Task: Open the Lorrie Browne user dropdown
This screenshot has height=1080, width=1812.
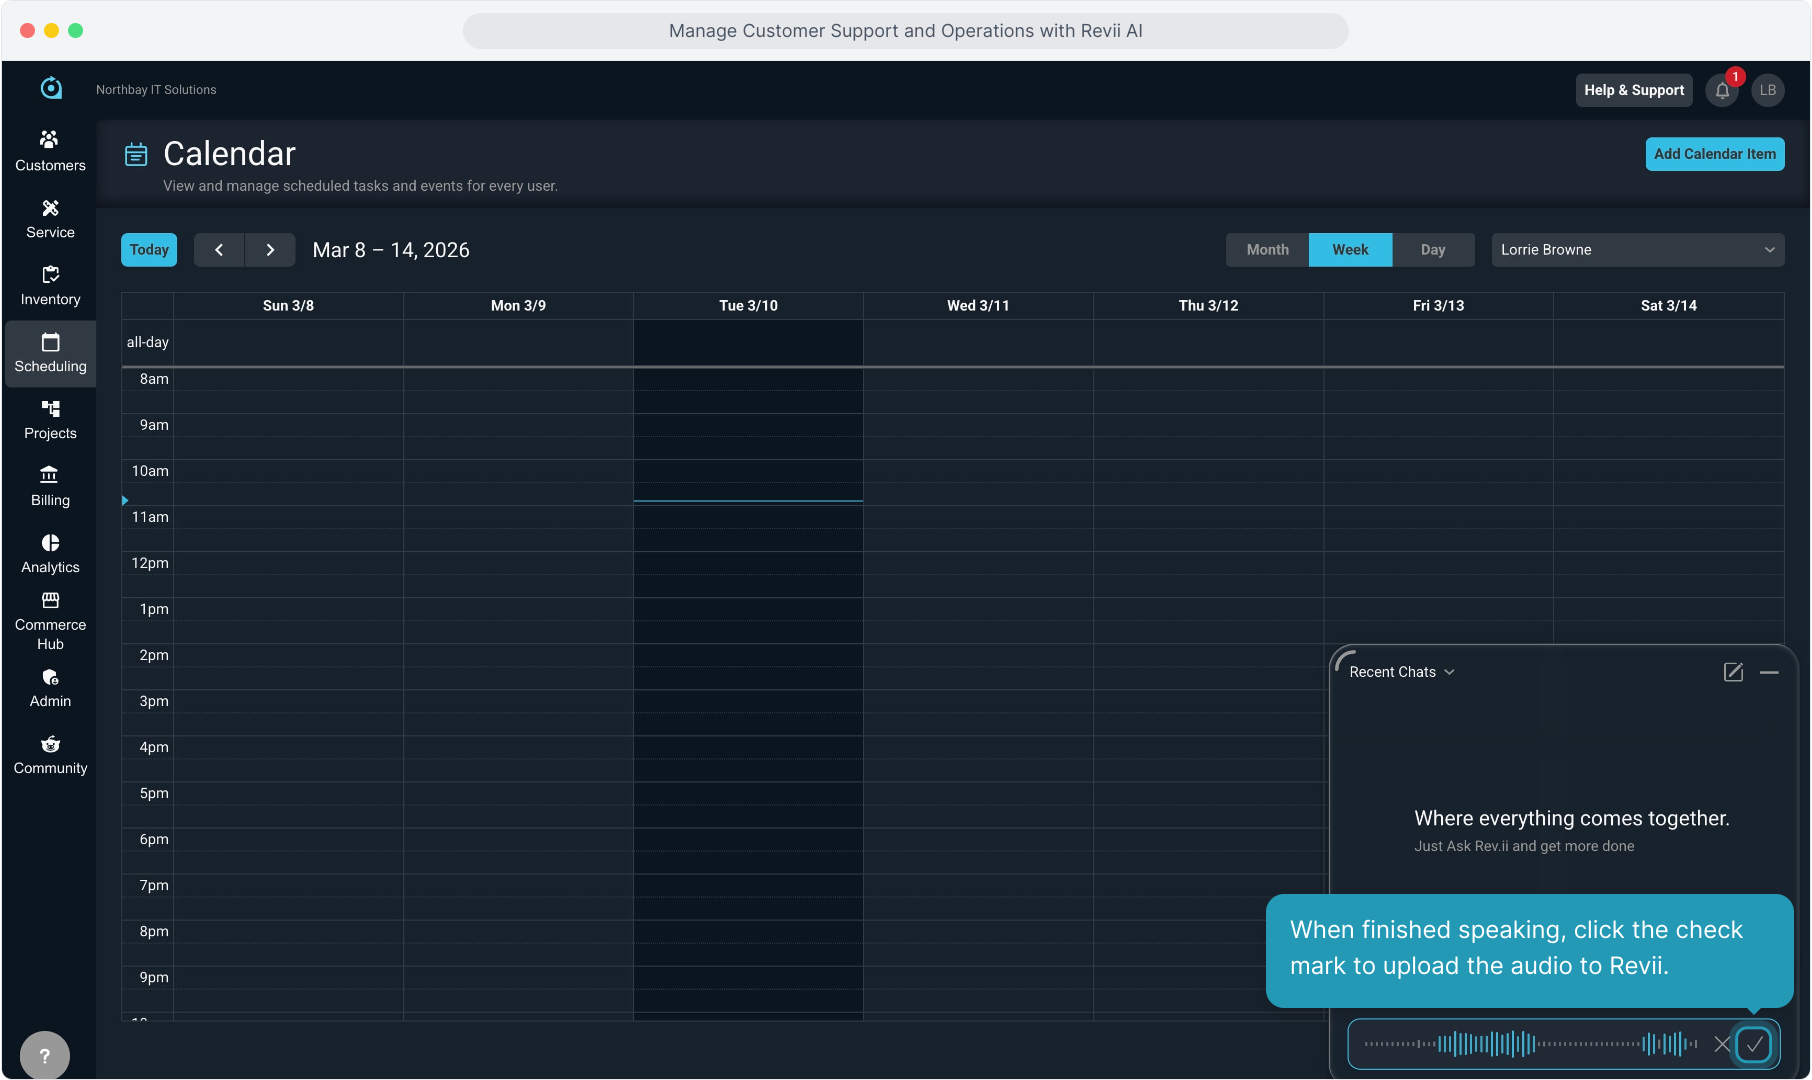Action: point(1637,250)
